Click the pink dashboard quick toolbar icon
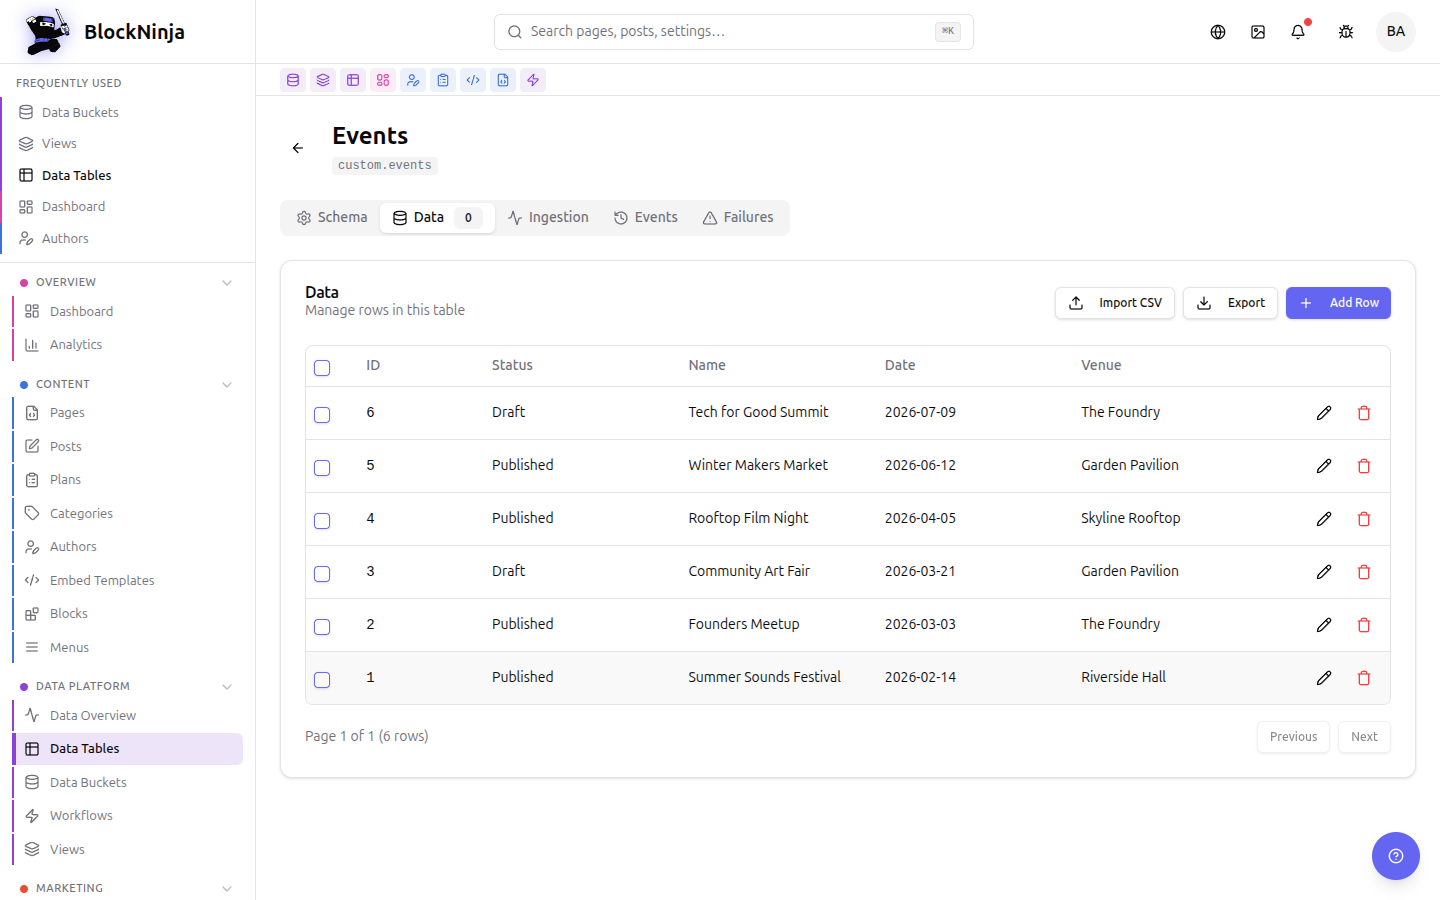This screenshot has height=900, width=1440. pyautogui.click(x=383, y=80)
